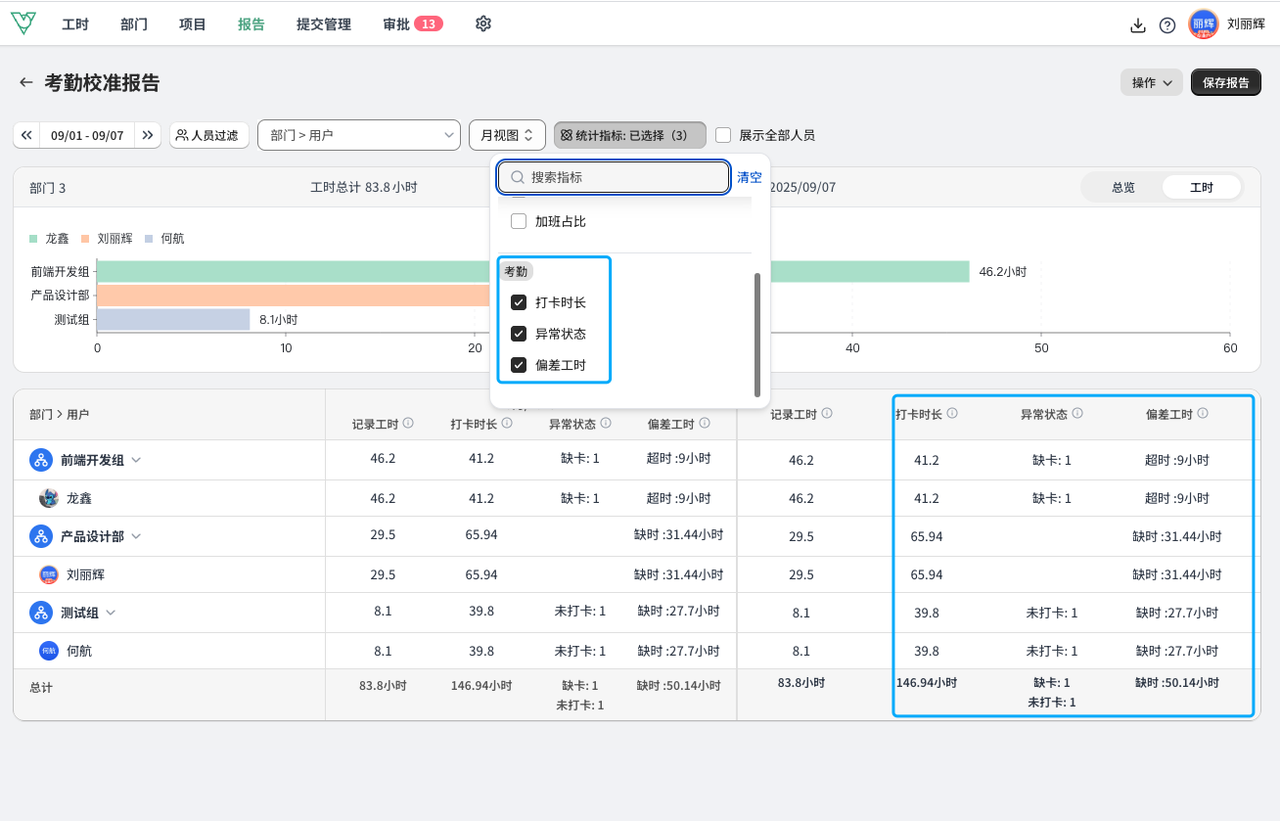
Task: Go to previous date range with double-left arrows
Action: point(27,135)
